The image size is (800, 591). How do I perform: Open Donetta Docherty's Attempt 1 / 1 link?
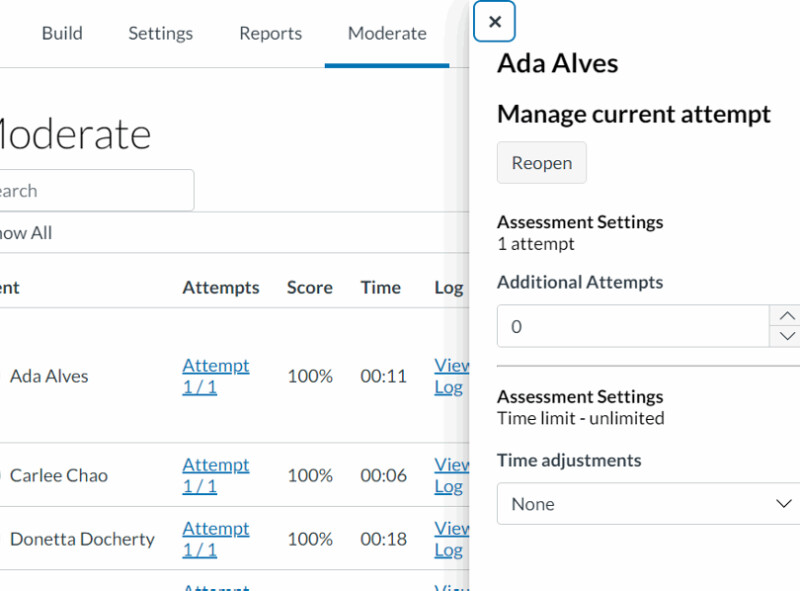coord(215,539)
